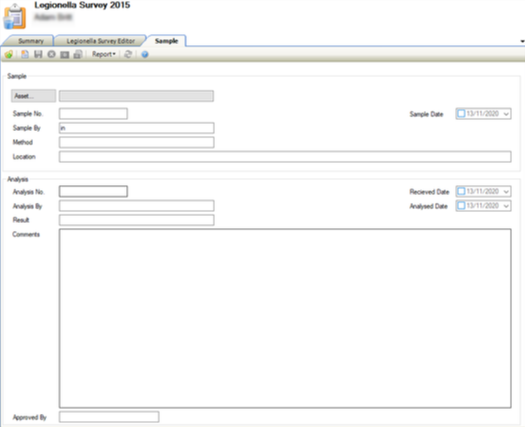Expand the Analysed Date dropdown arrow

(506, 206)
